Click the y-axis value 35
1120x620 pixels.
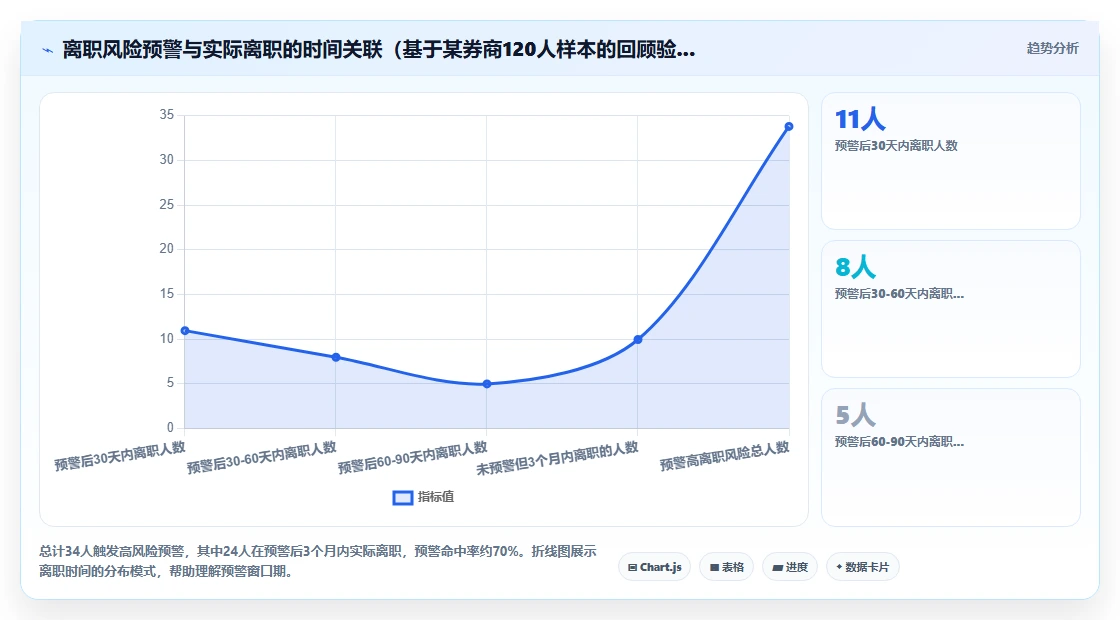coord(166,115)
